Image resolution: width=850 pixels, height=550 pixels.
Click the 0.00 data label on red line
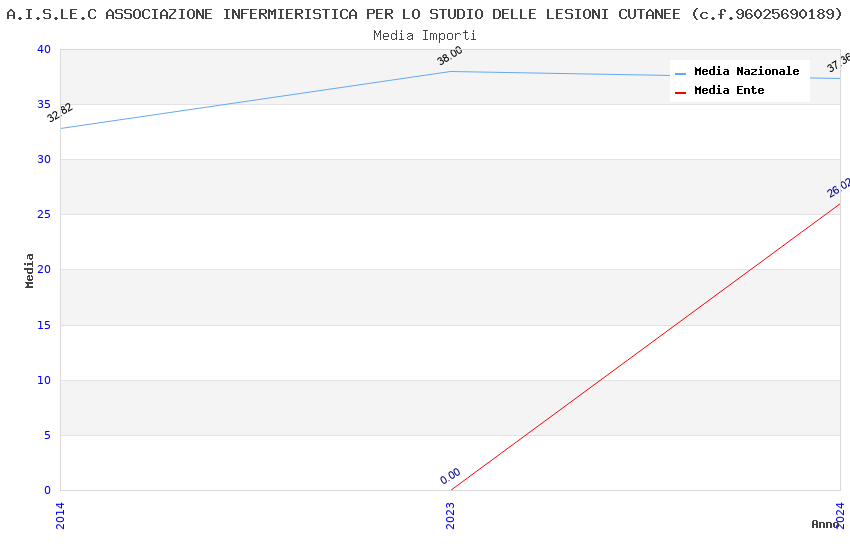(450, 476)
